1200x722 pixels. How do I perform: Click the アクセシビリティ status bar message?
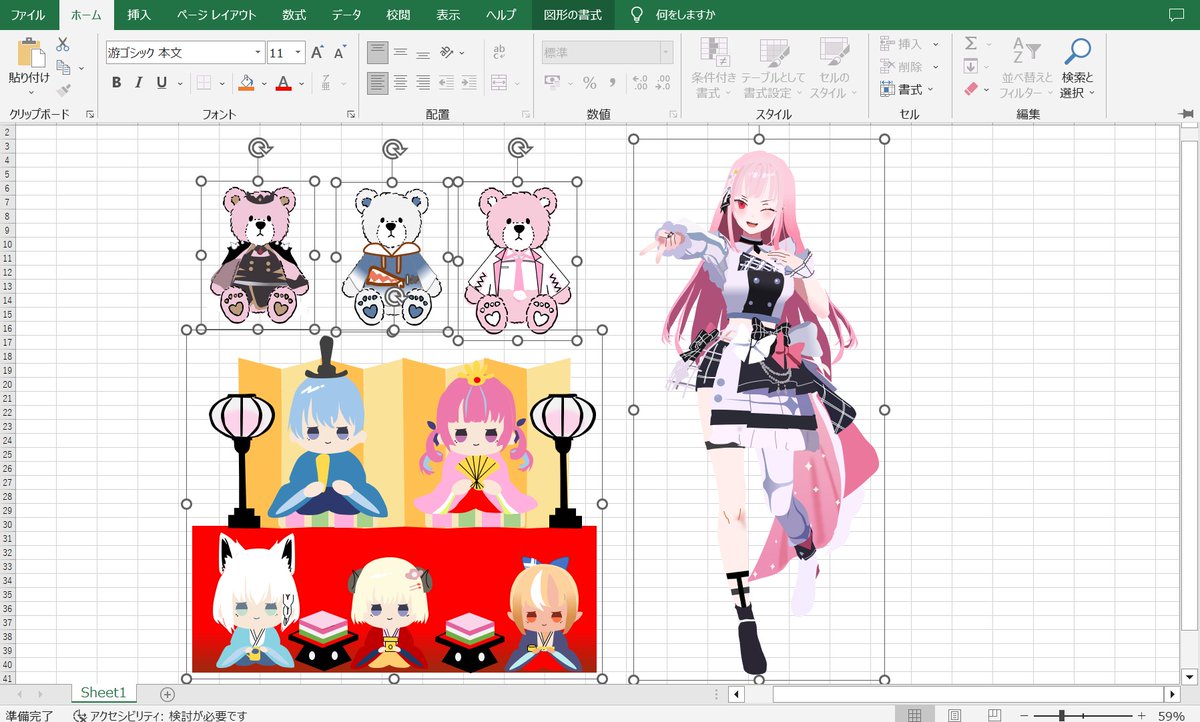point(160,715)
